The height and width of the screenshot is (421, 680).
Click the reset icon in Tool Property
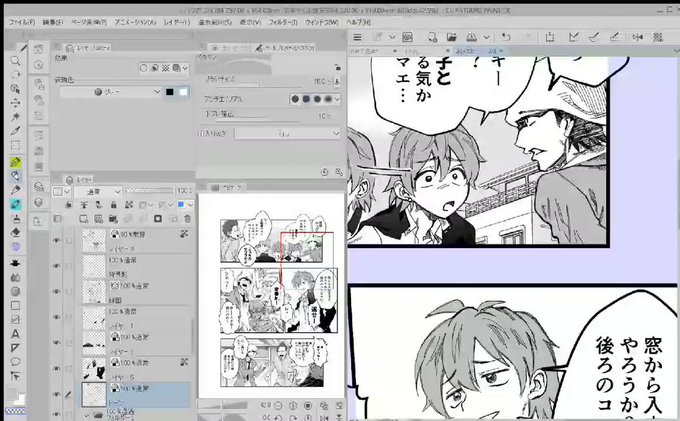tap(324, 172)
